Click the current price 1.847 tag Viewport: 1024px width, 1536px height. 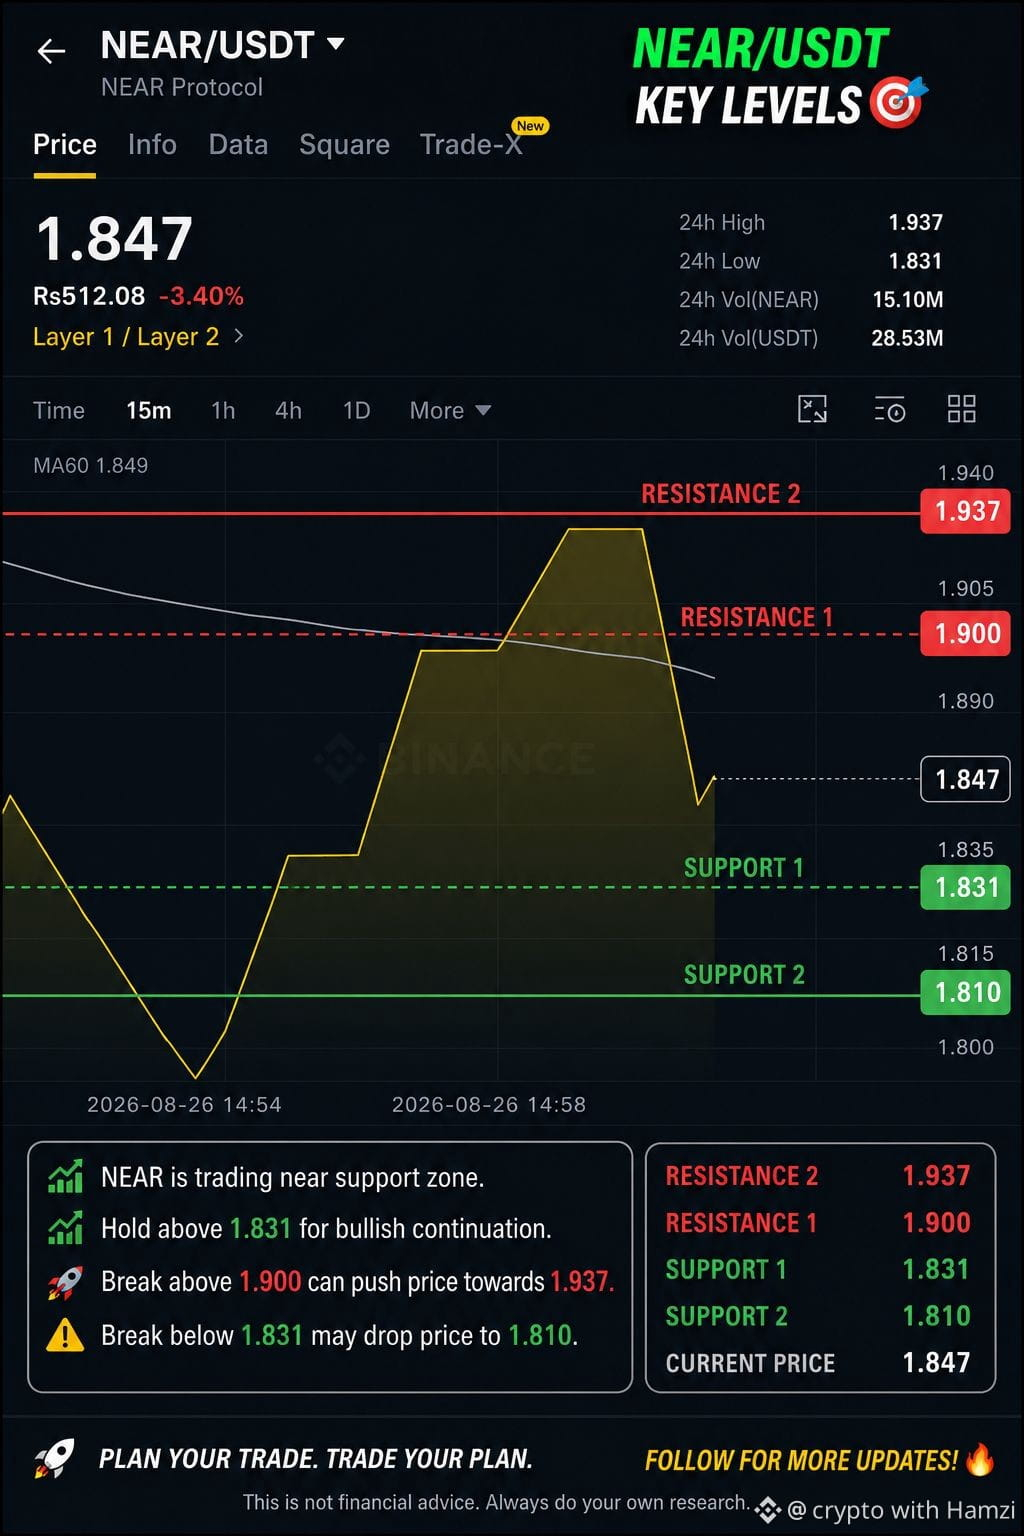(966, 780)
